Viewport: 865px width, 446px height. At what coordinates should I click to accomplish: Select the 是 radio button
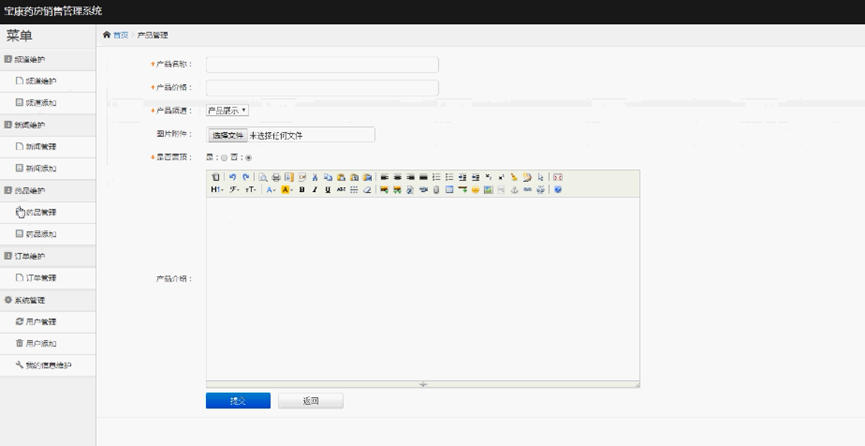[x=224, y=158]
